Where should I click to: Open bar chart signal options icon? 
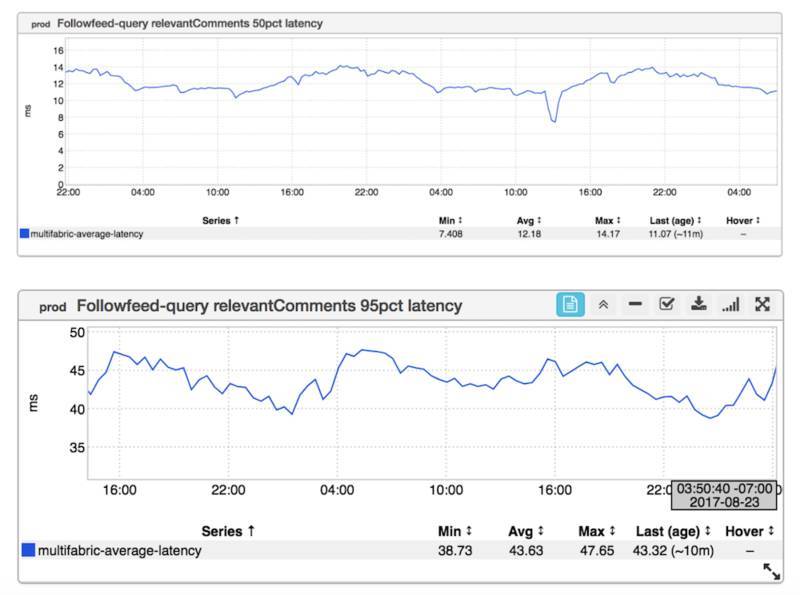(x=731, y=305)
